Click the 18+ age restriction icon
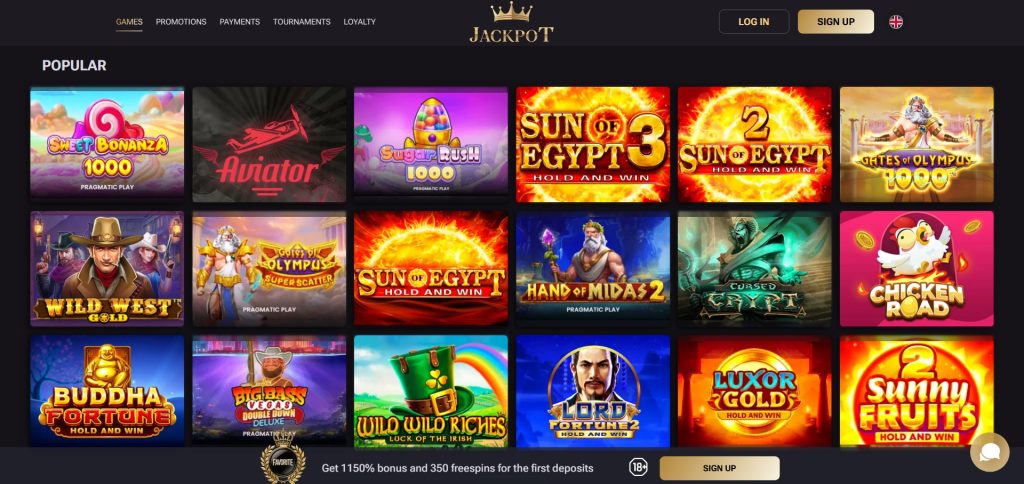Viewport: 1024px width, 484px height. tap(638, 468)
